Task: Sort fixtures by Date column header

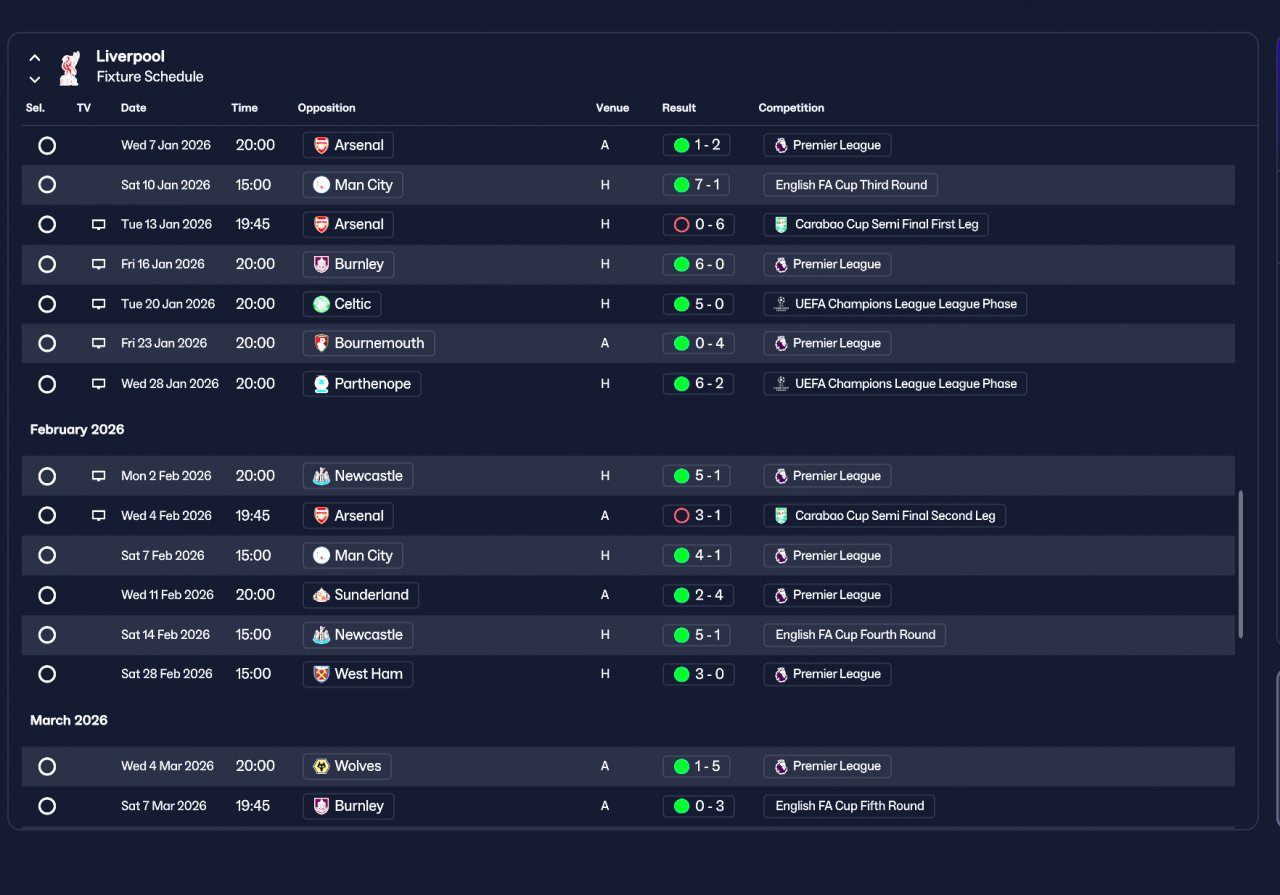Action: [x=134, y=108]
